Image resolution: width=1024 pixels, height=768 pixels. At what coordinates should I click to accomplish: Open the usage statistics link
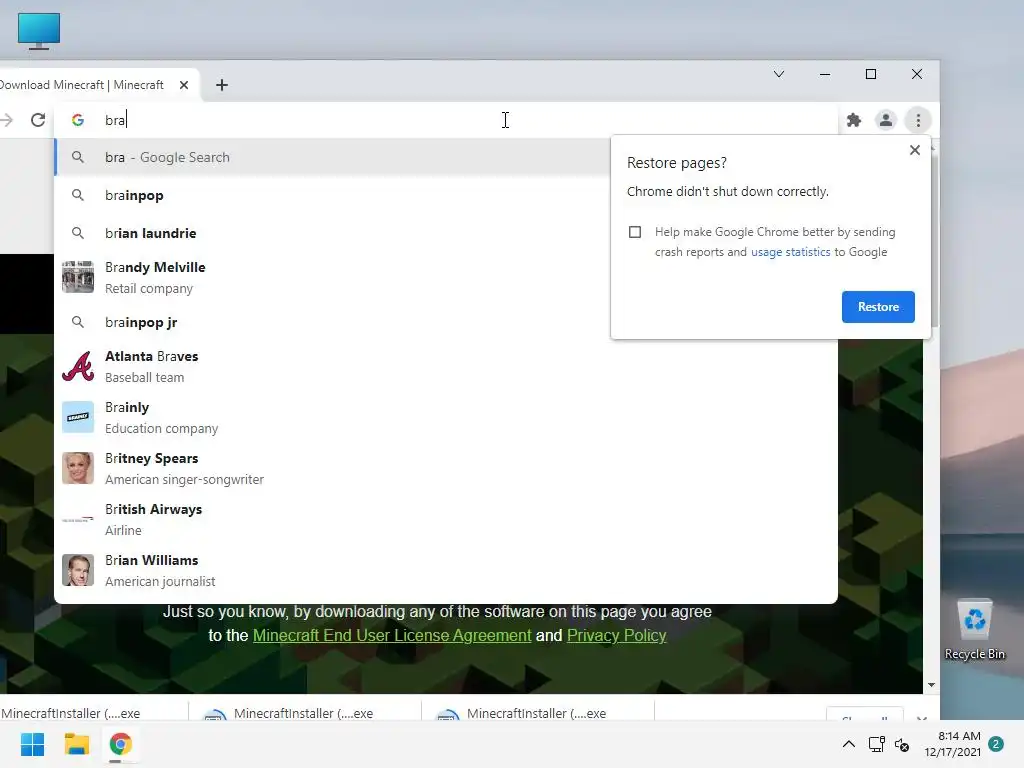tap(791, 252)
